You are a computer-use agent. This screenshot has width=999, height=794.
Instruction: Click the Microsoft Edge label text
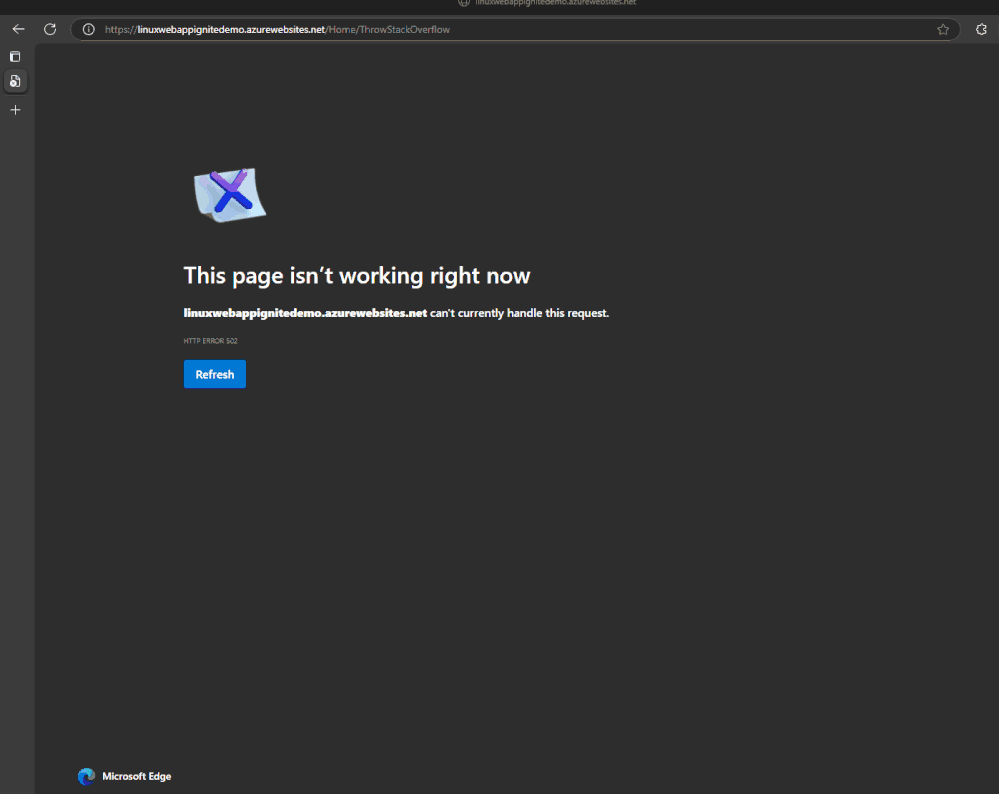click(136, 776)
